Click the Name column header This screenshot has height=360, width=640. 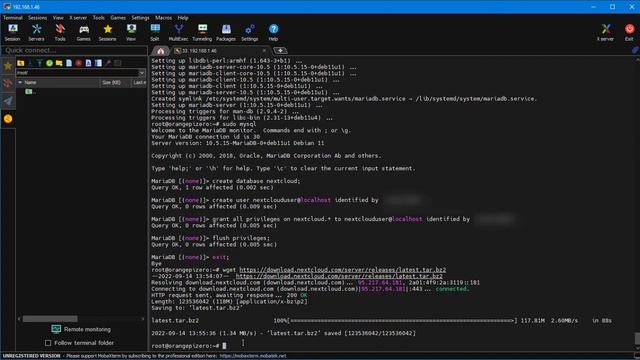pyautogui.click(x=58, y=82)
